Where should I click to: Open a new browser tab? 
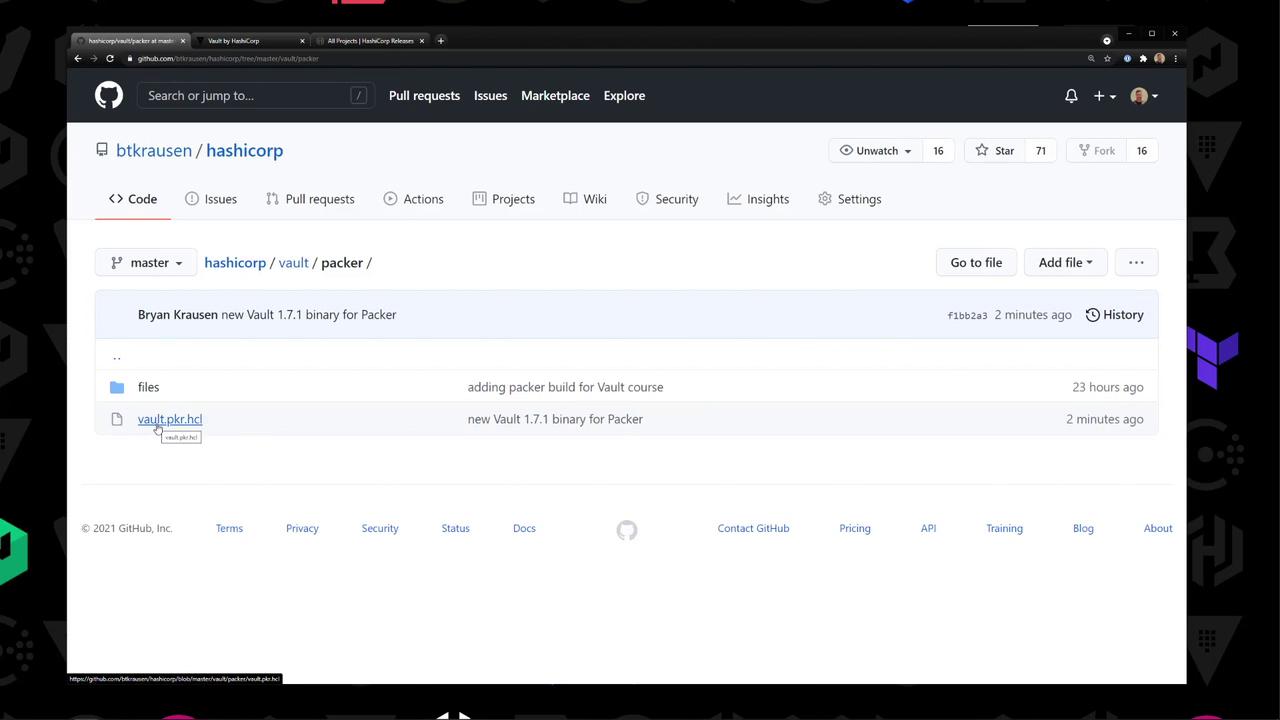tap(441, 41)
